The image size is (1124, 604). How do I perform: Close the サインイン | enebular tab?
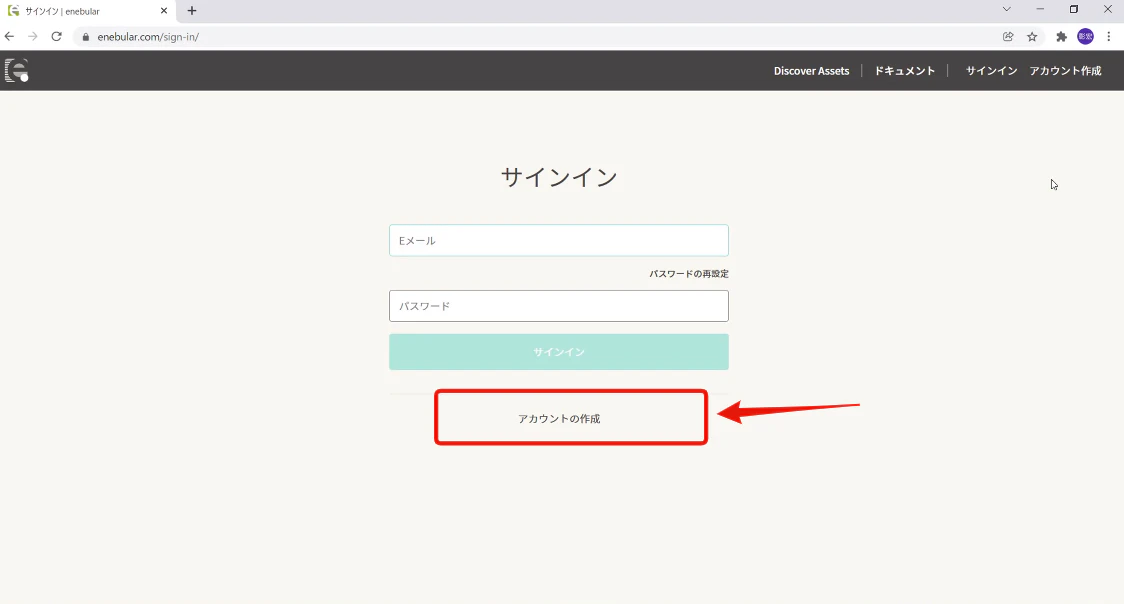point(163,11)
